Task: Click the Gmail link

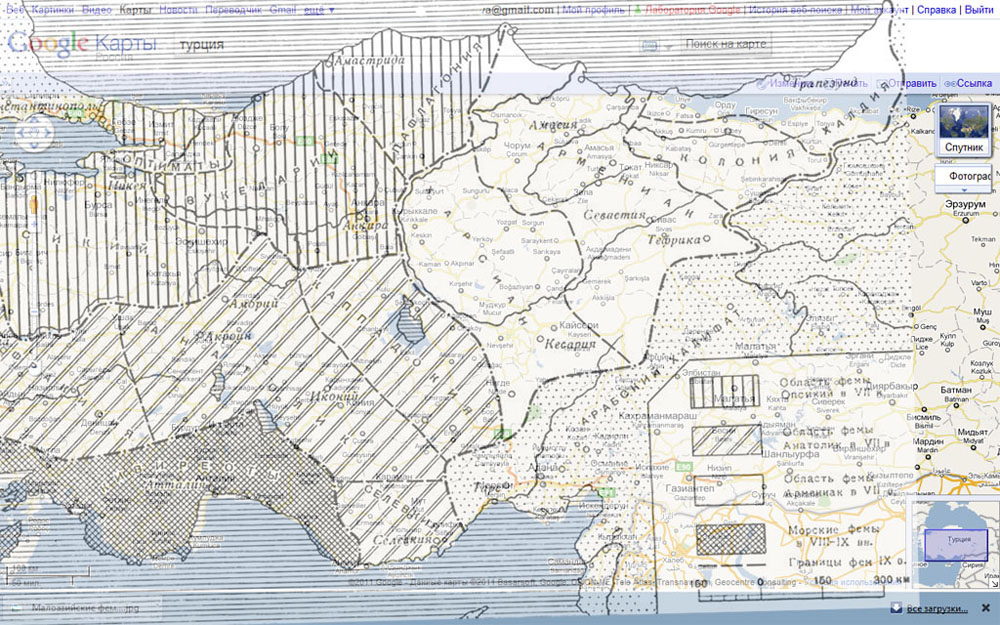Action: point(281,10)
